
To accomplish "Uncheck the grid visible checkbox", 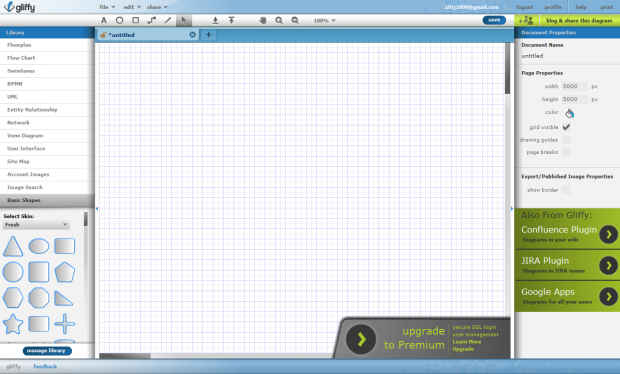I will click(x=566, y=127).
